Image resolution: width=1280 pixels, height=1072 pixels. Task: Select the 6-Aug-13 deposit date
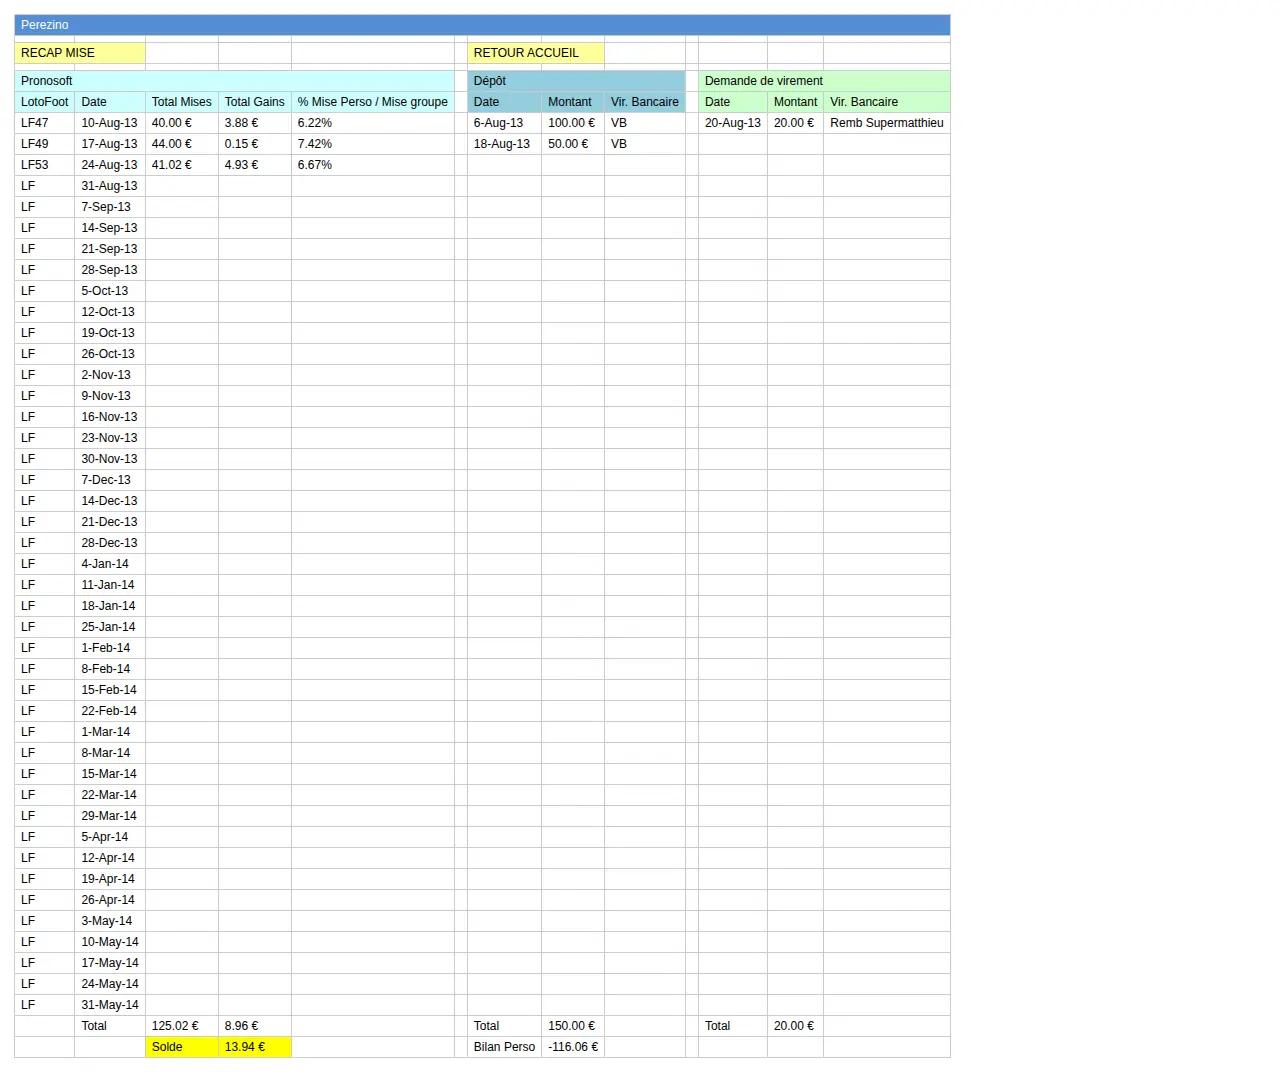pos(504,123)
